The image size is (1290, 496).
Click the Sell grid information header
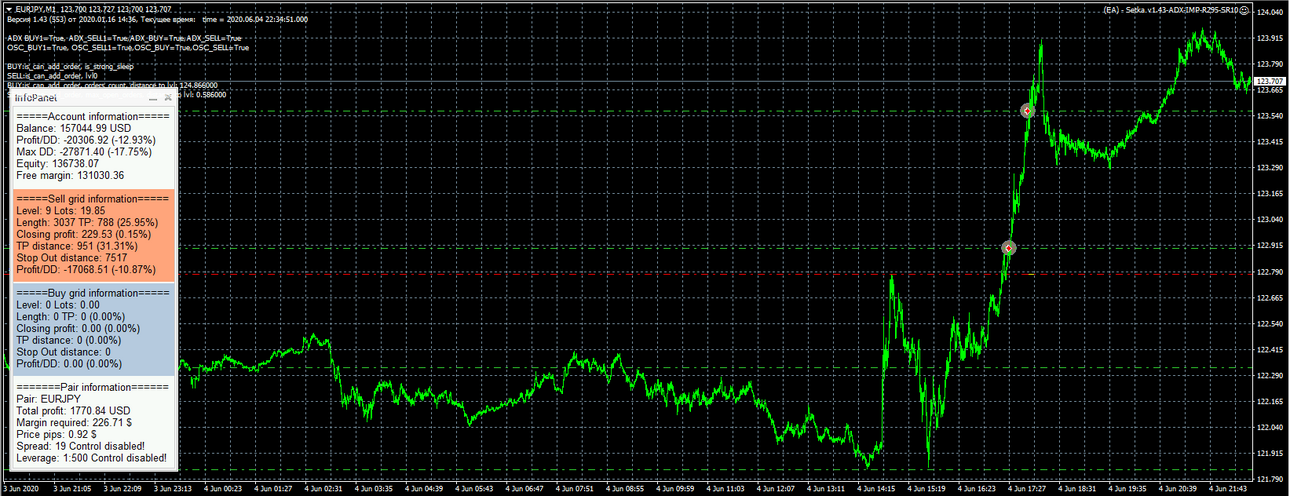(x=93, y=199)
